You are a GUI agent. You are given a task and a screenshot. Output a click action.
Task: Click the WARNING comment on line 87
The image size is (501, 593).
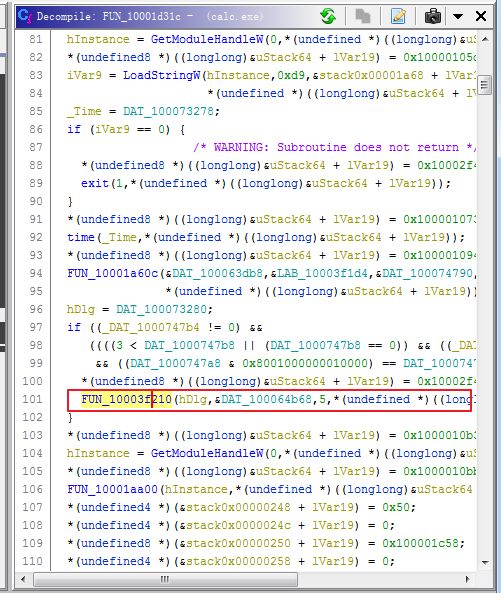click(x=334, y=147)
